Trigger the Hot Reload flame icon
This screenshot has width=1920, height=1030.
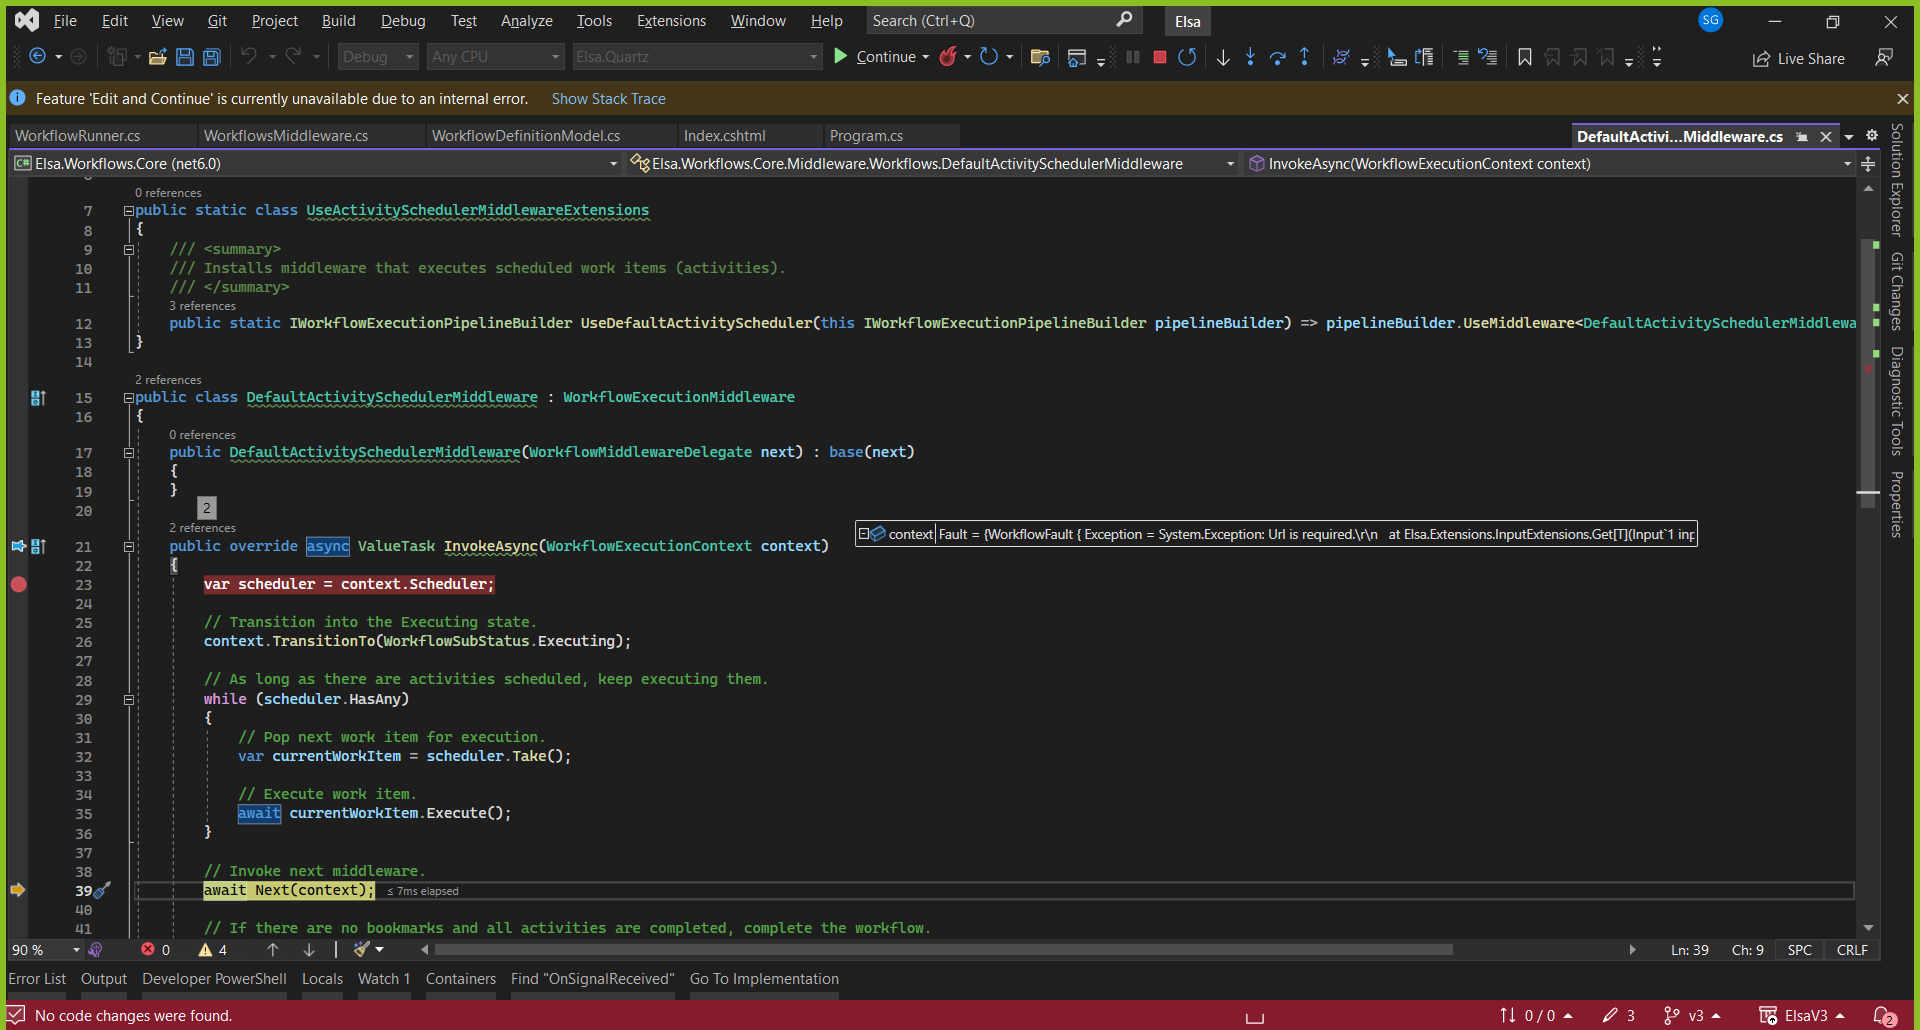tap(948, 57)
